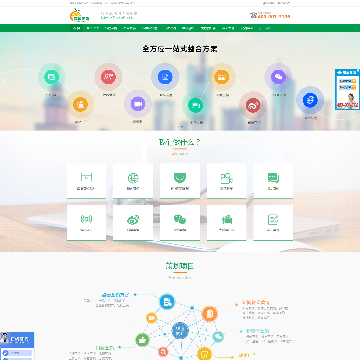Click the blue currency symbol circle icon
Image resolution: width=360 pixels, height=360 pixels.
click(x=310, y=100)
